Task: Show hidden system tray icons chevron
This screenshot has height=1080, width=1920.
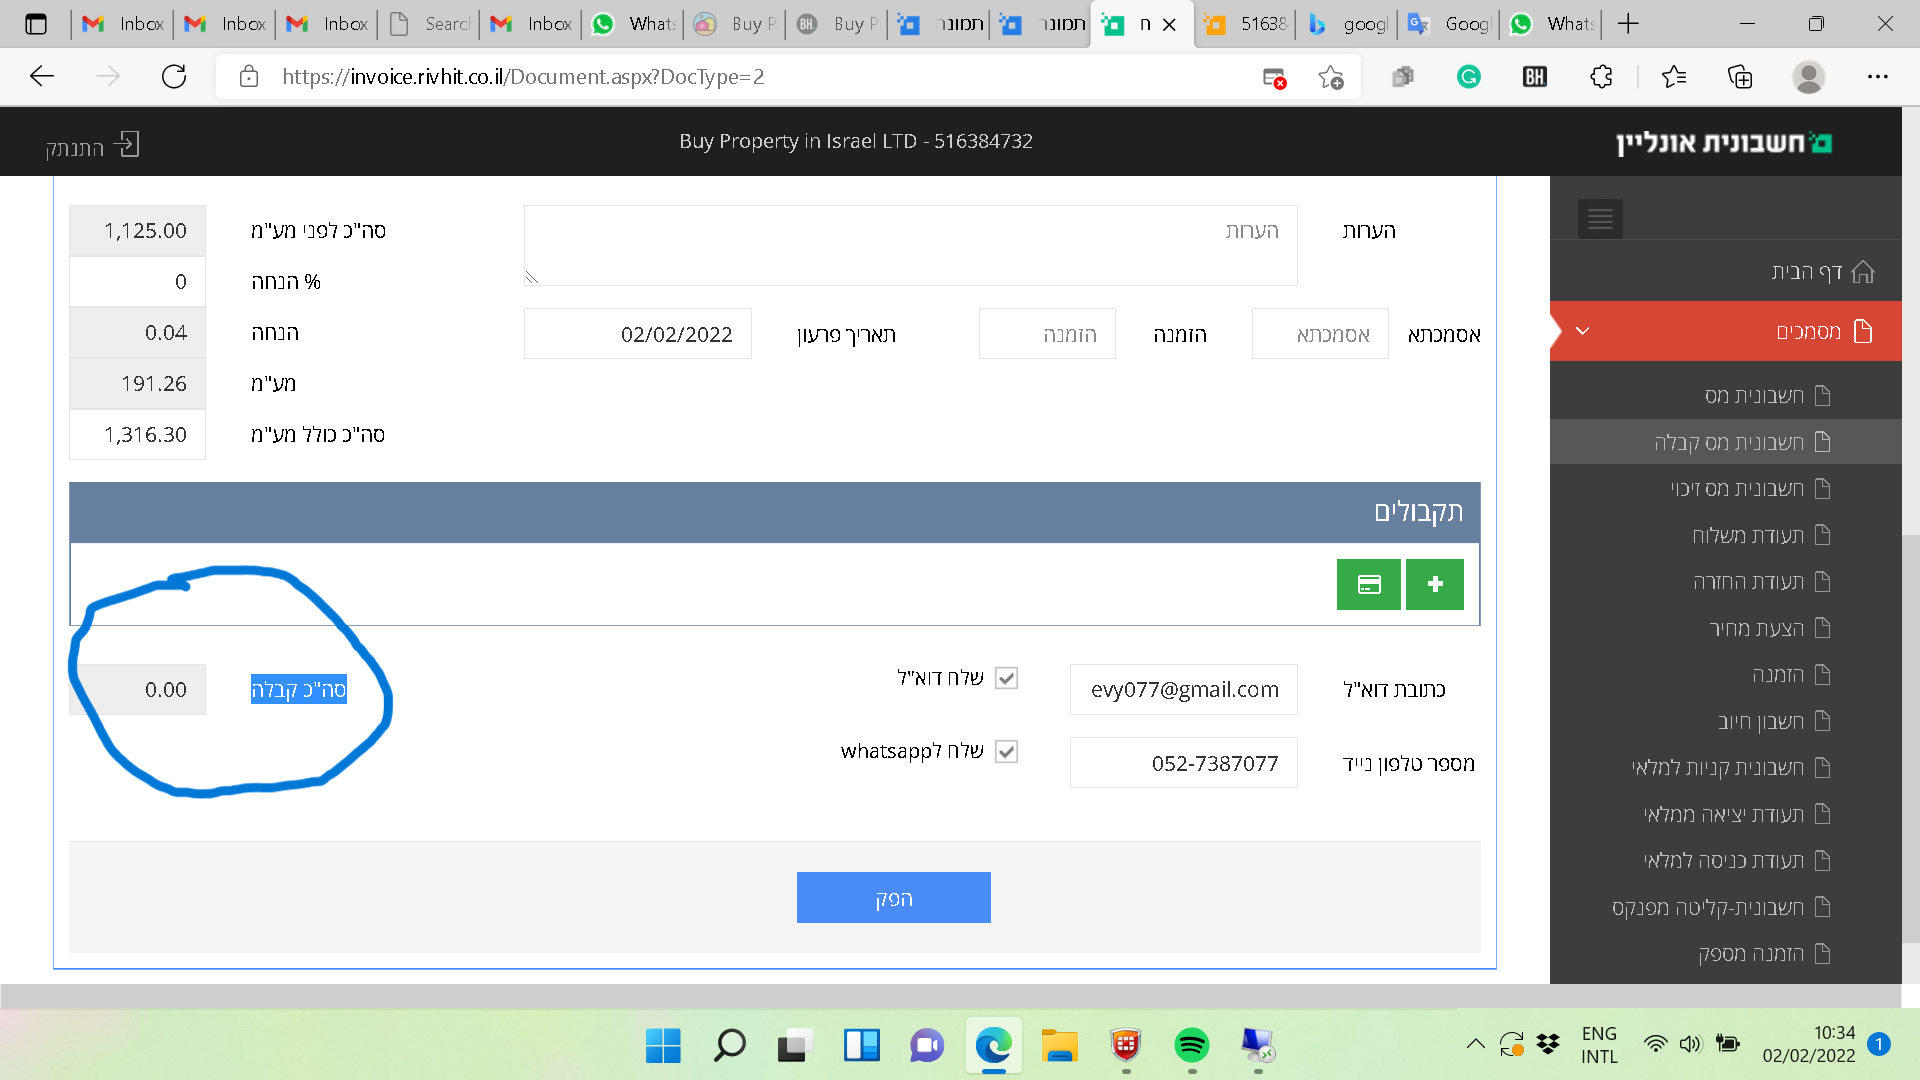Action: (1475, 1044)
